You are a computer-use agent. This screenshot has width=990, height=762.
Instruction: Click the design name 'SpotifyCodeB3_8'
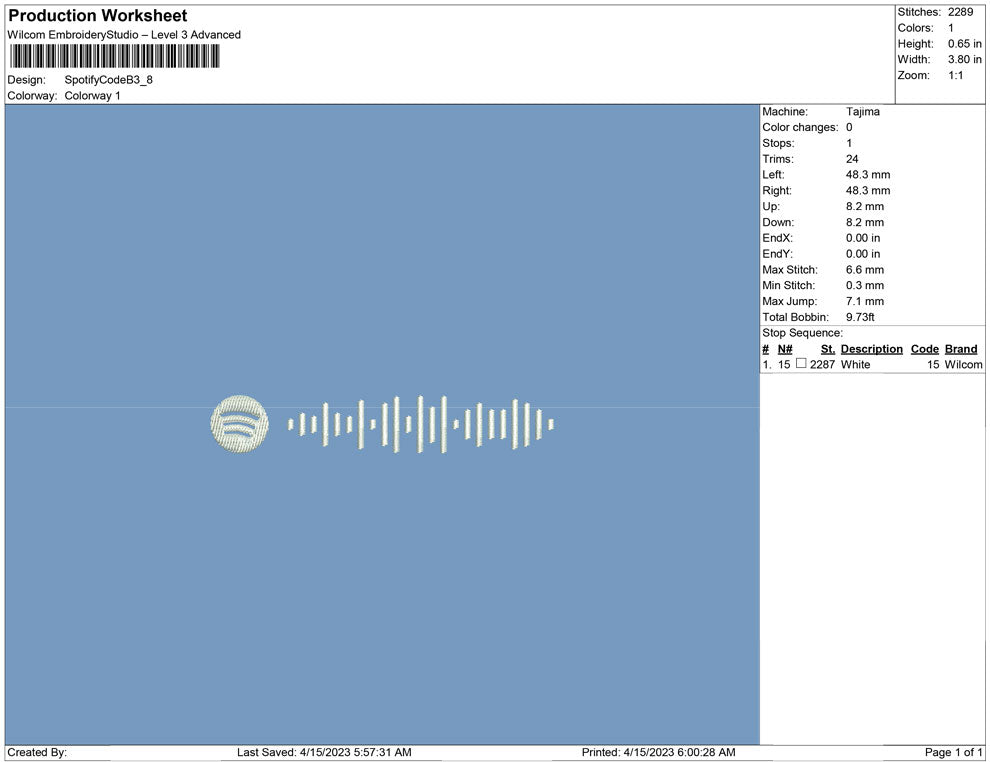tap(109, 80)
